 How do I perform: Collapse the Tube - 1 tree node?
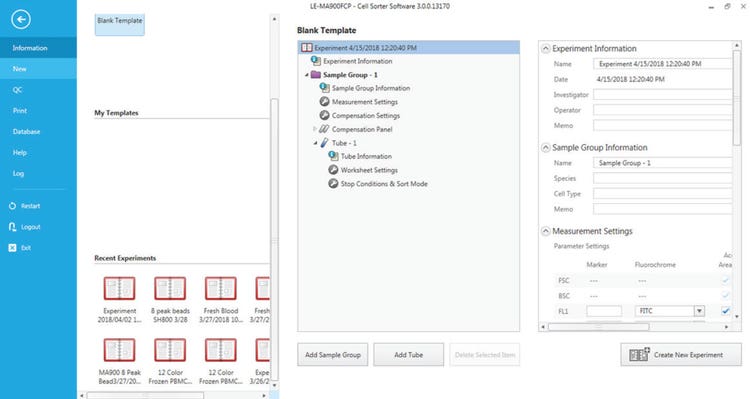(315, 143)
